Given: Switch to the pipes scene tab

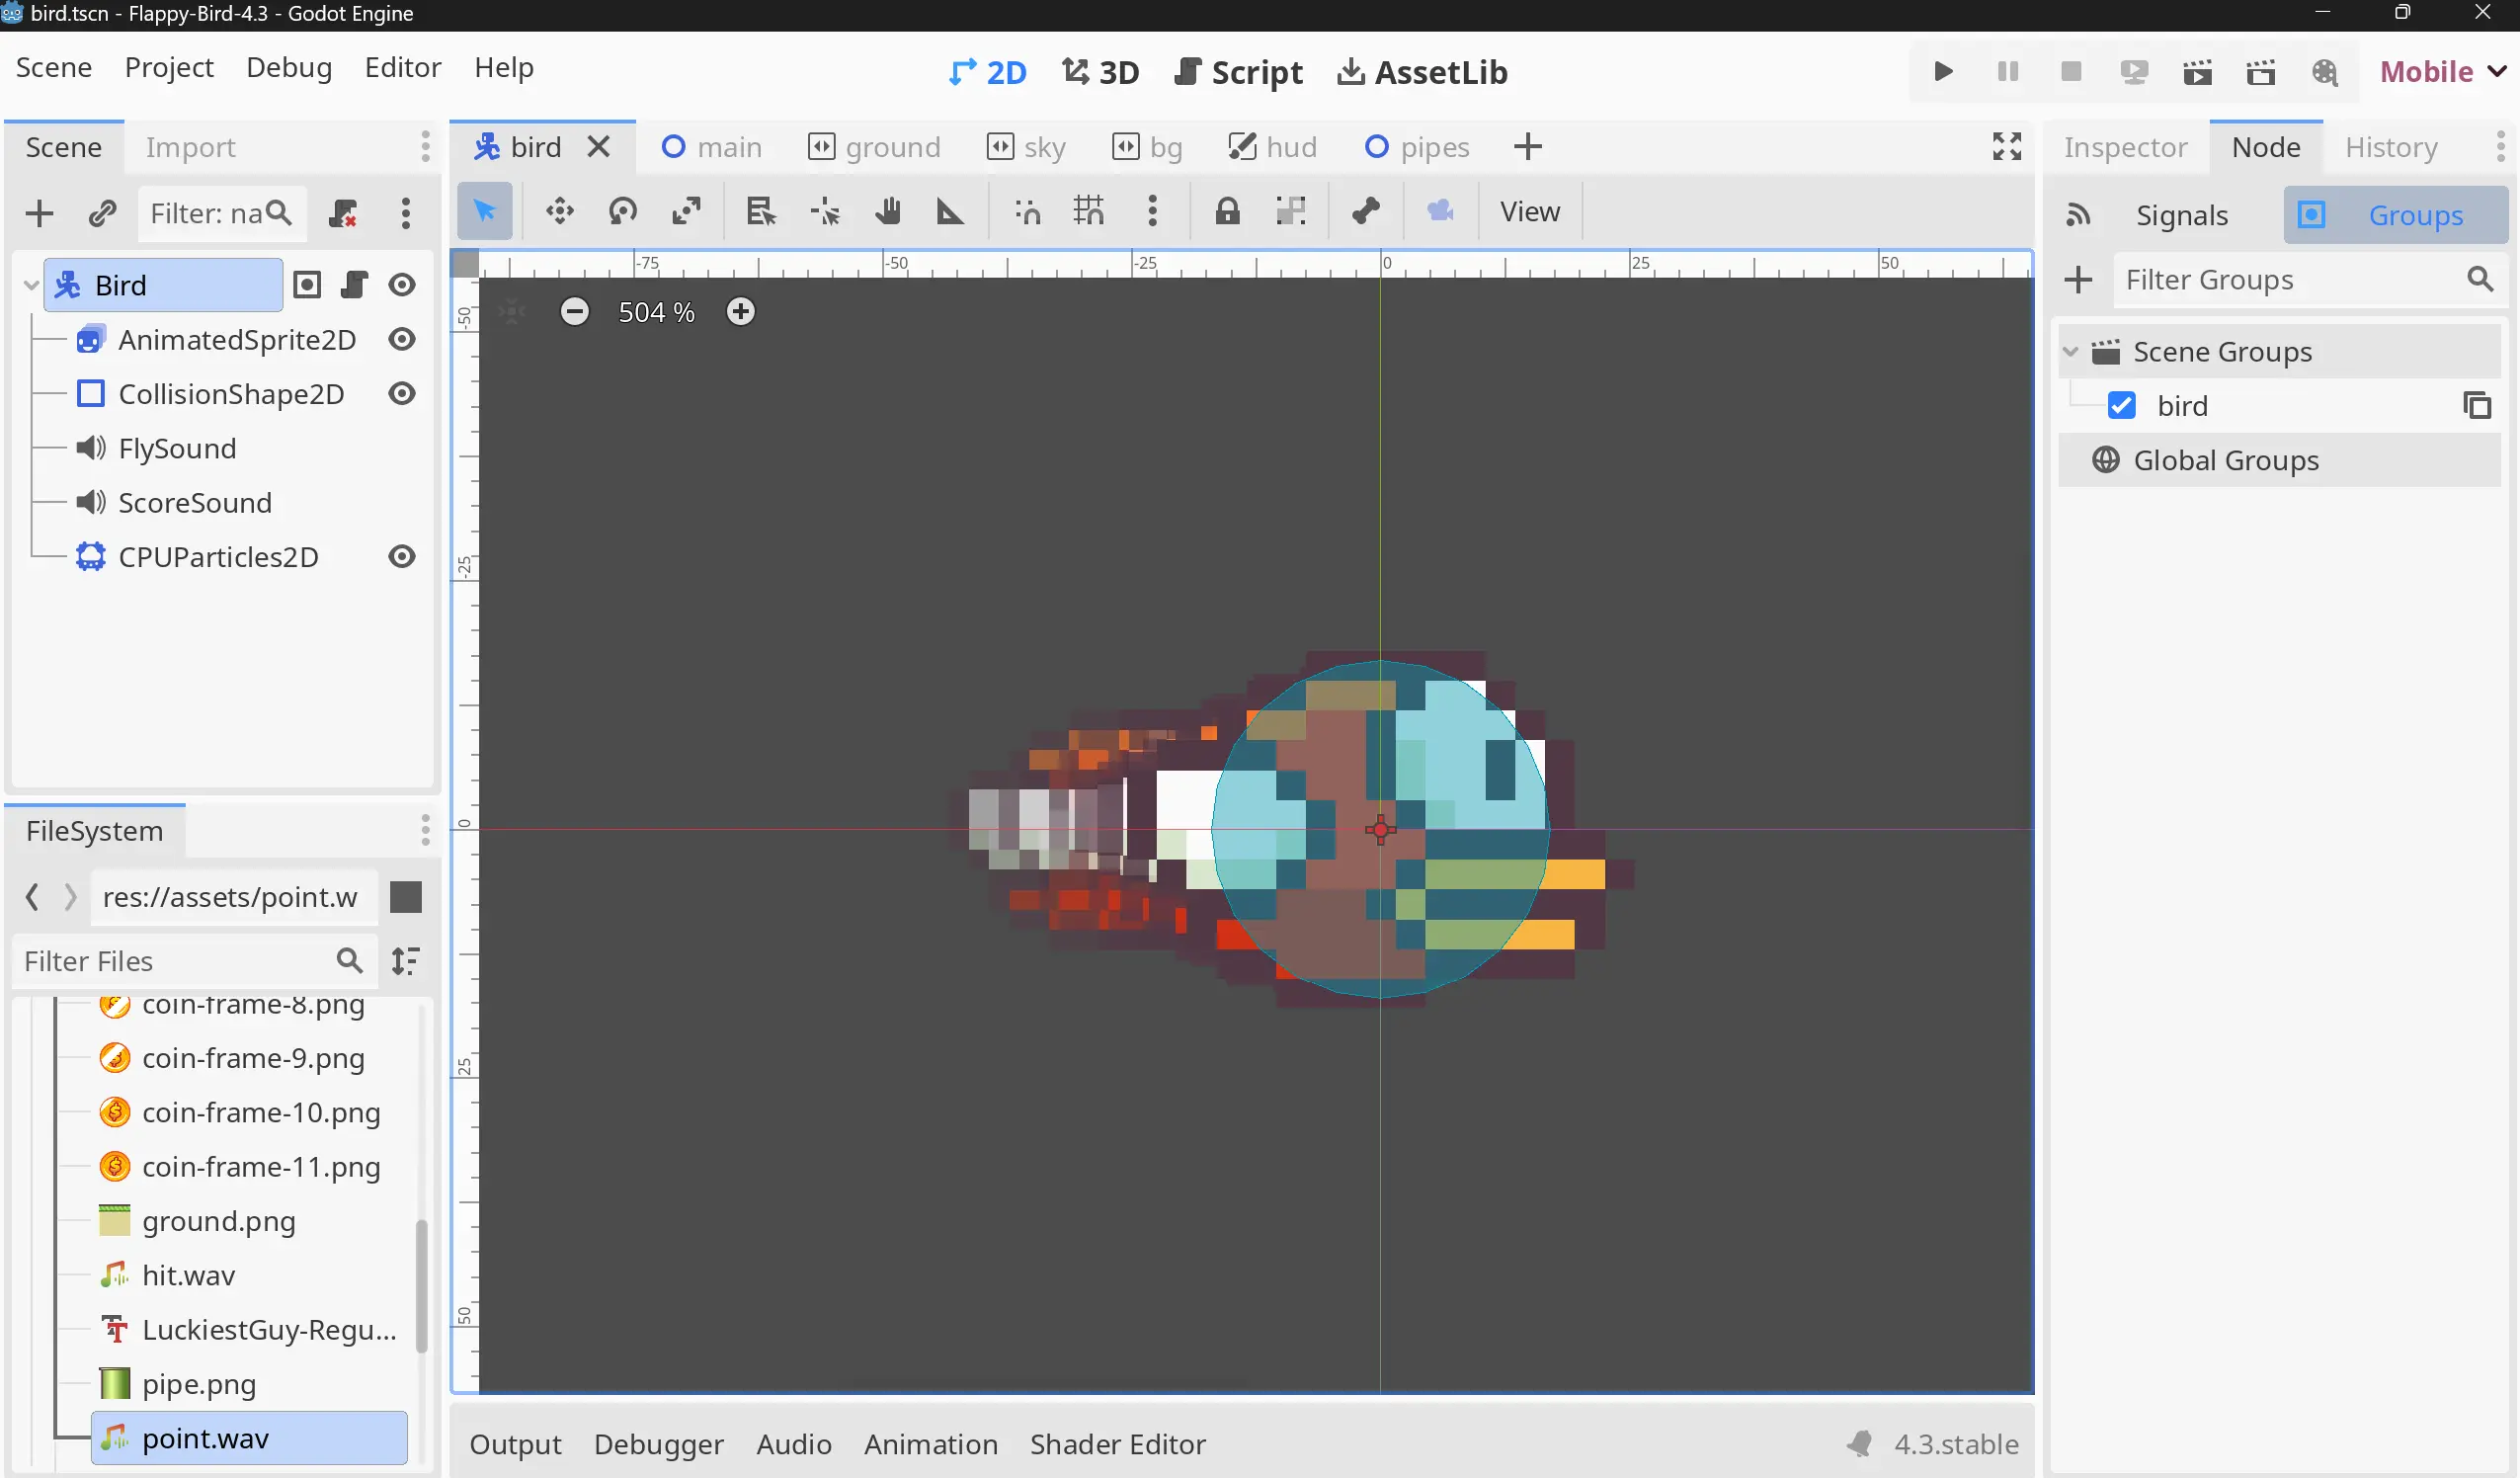Looking at the screenshot, I should pyautogui.click(x=1416, y=147).
